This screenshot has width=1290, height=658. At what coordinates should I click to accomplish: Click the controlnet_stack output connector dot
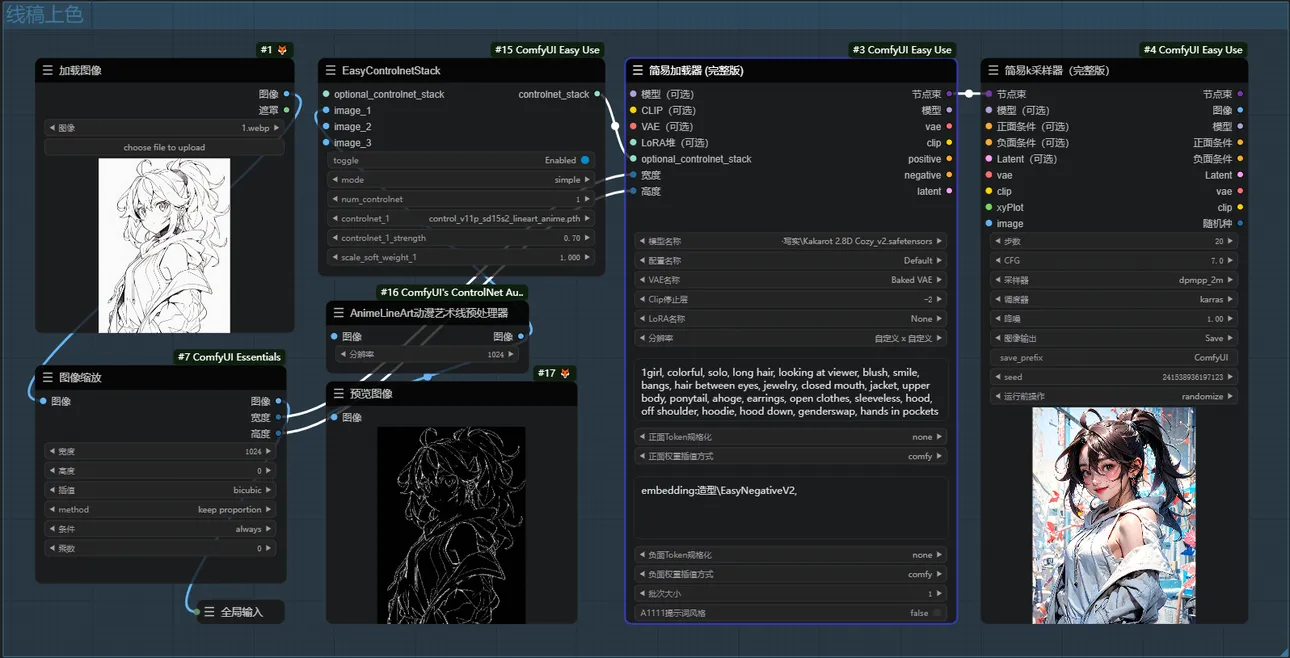point(597,94)
